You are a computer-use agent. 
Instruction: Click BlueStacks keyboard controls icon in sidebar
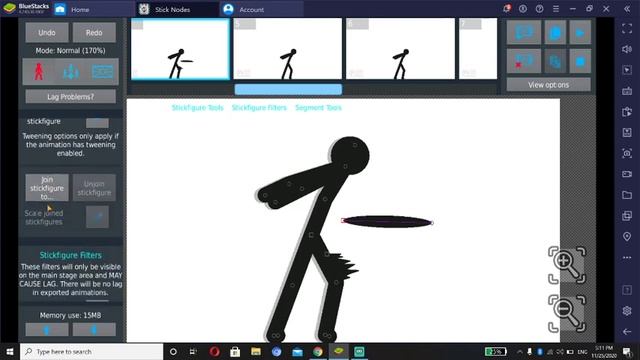pyautogui.click(x=627, y=91)
